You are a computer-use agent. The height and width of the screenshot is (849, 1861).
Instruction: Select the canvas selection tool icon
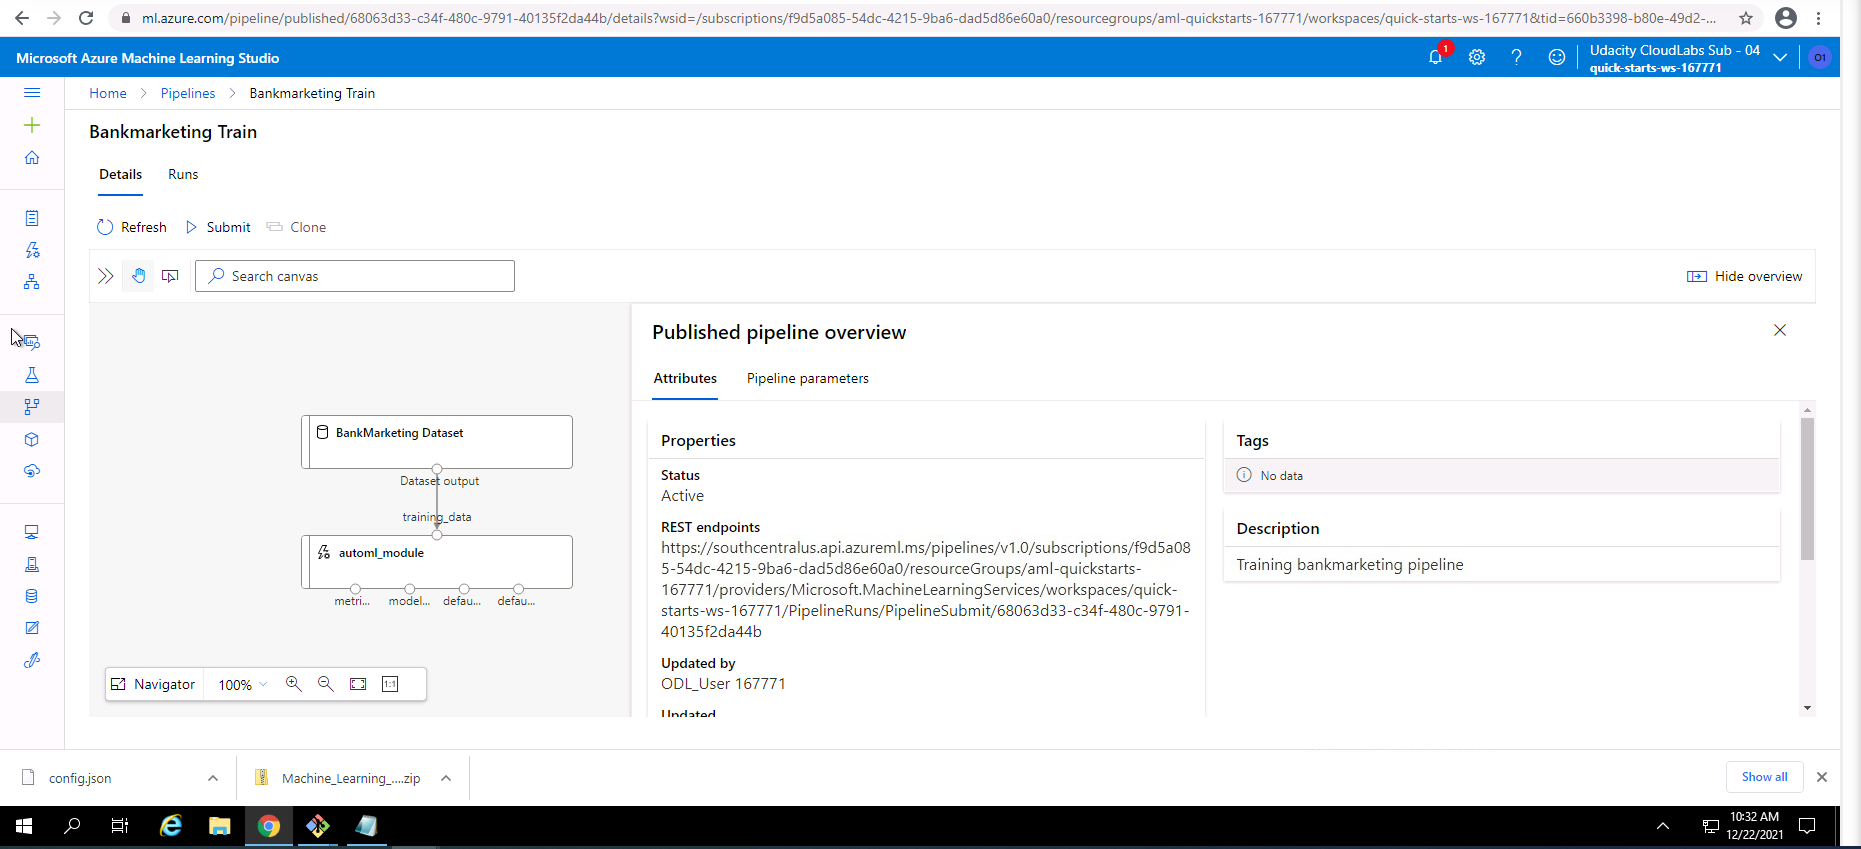170,276
